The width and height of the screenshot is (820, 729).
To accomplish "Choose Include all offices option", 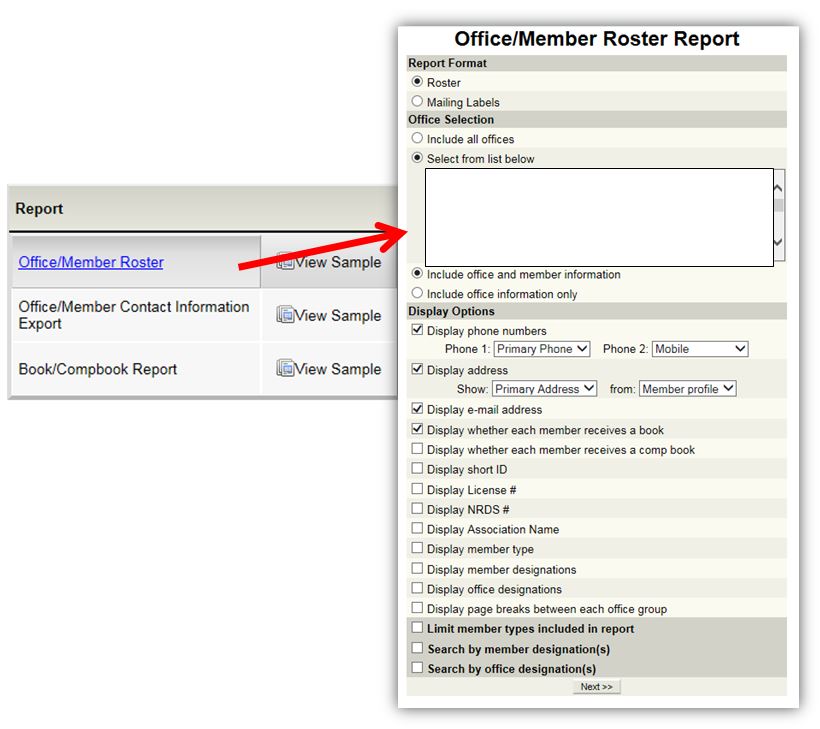I will [417, 138].
